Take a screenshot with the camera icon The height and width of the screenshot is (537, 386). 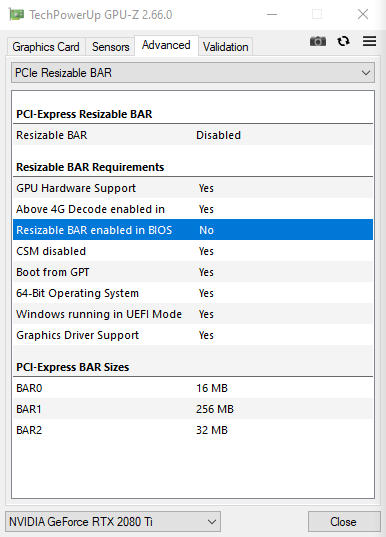(x=317, y=41)
